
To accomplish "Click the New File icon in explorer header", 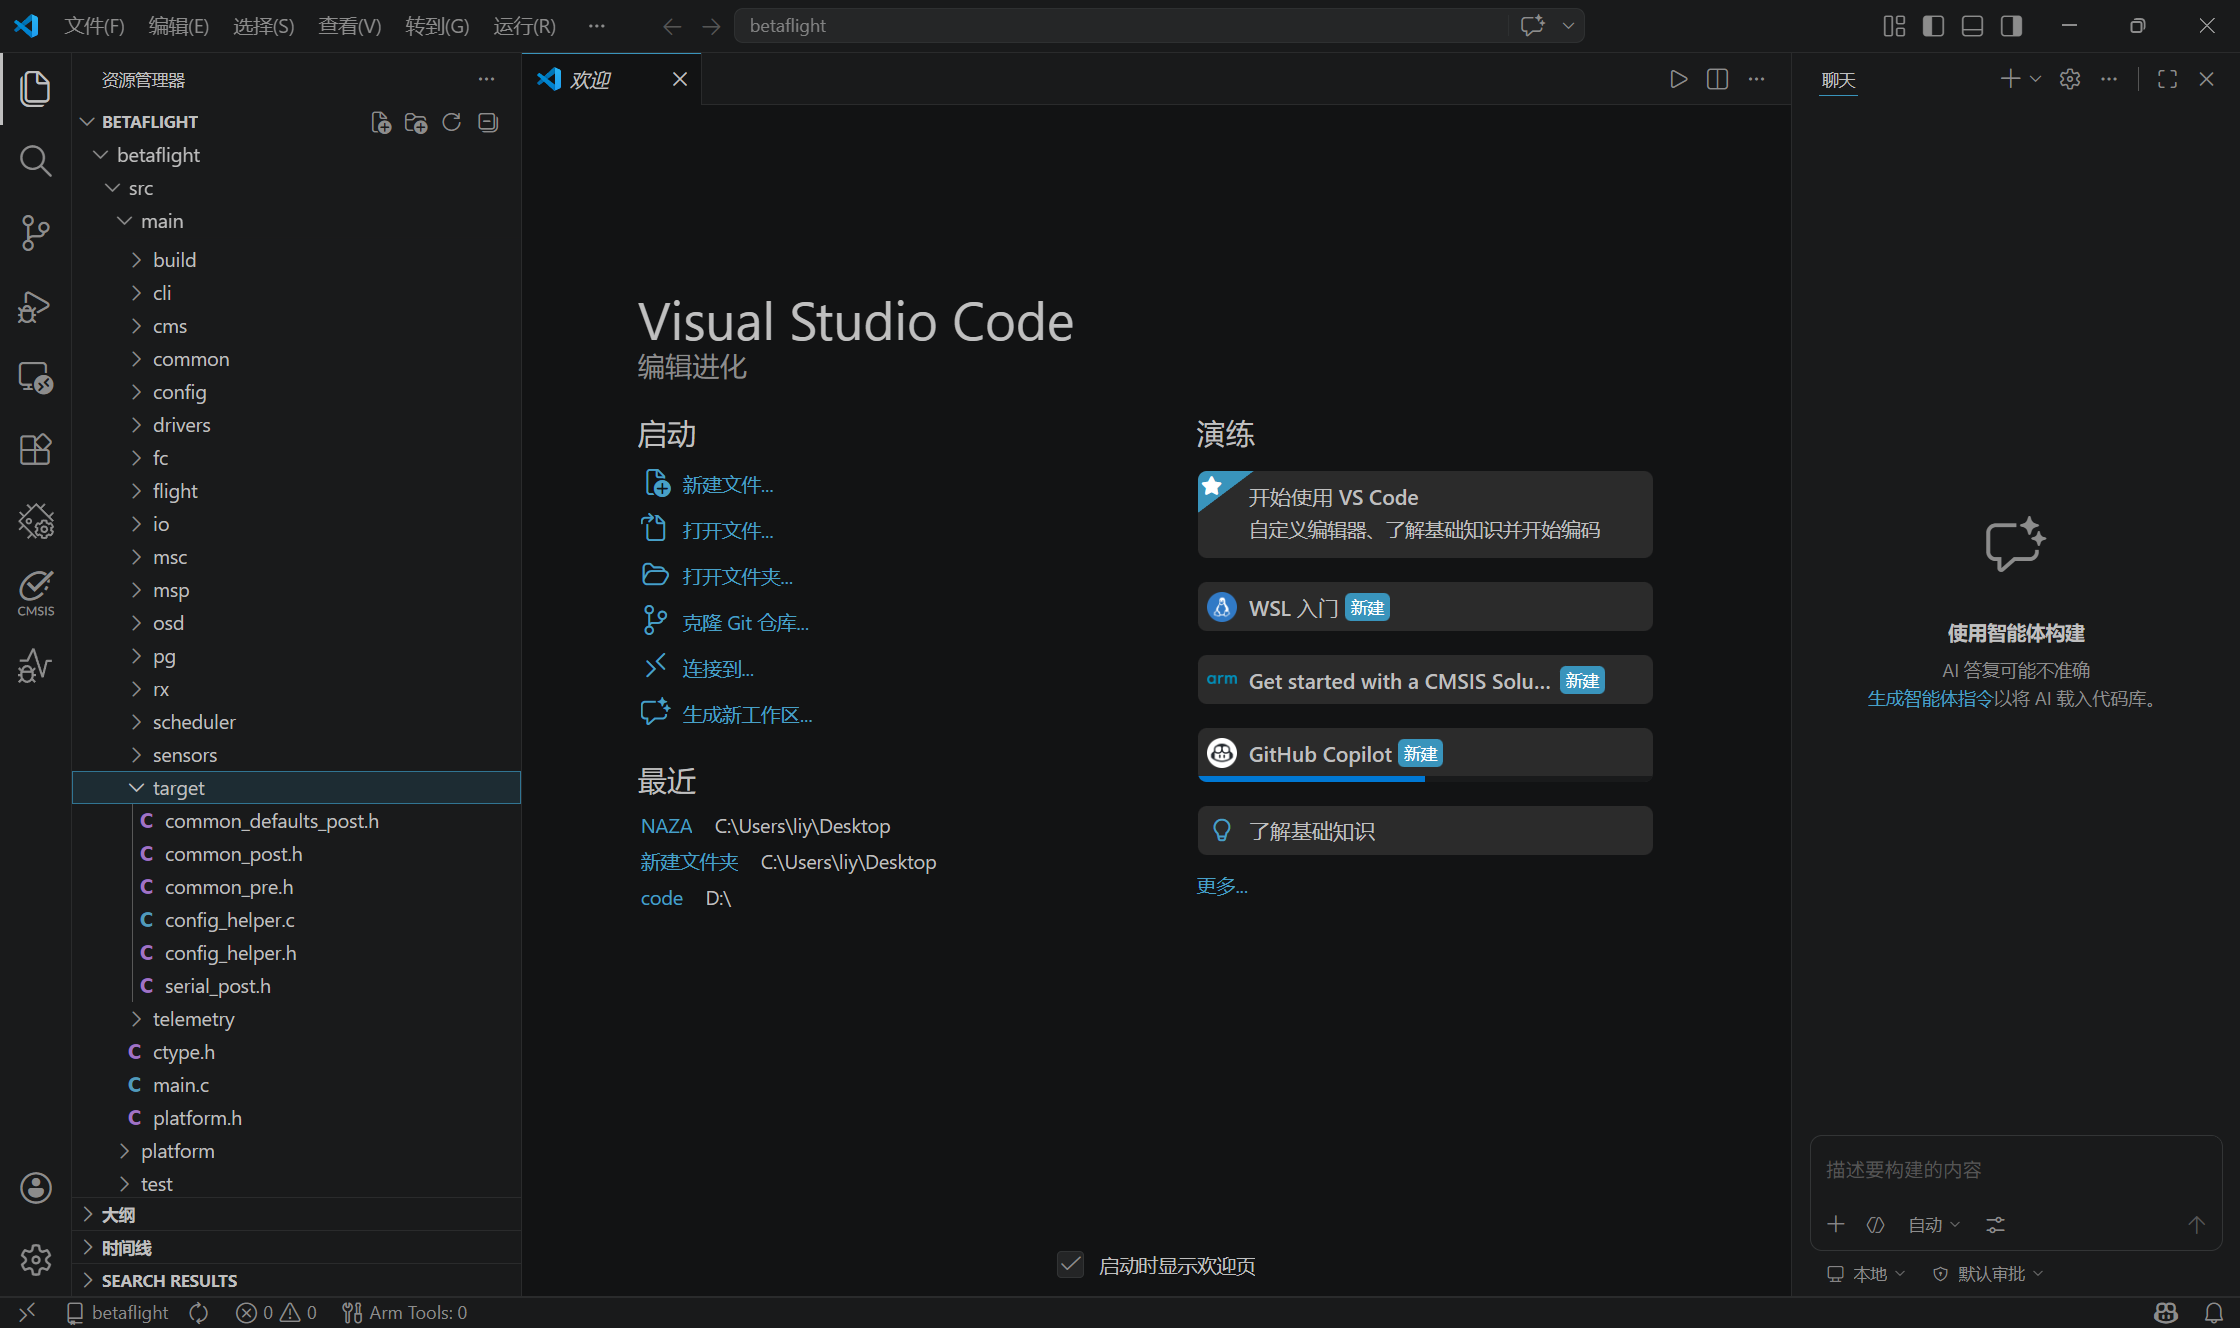I will coord(380,122).
